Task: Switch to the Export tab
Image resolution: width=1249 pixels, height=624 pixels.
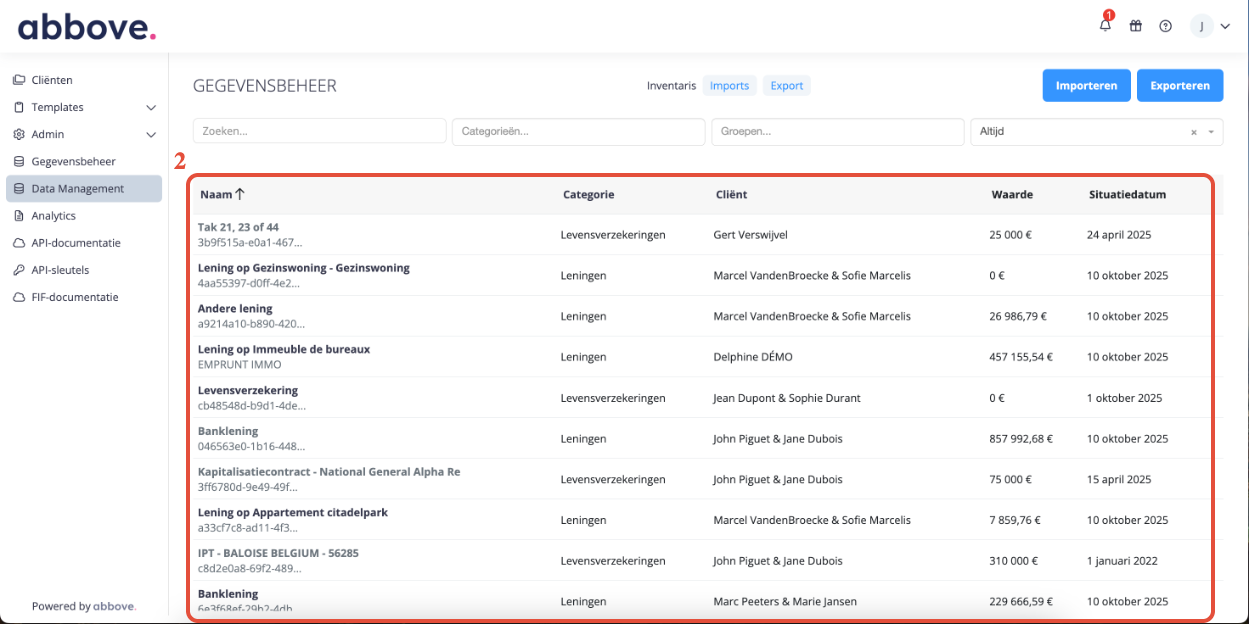Action: (786, 86)
